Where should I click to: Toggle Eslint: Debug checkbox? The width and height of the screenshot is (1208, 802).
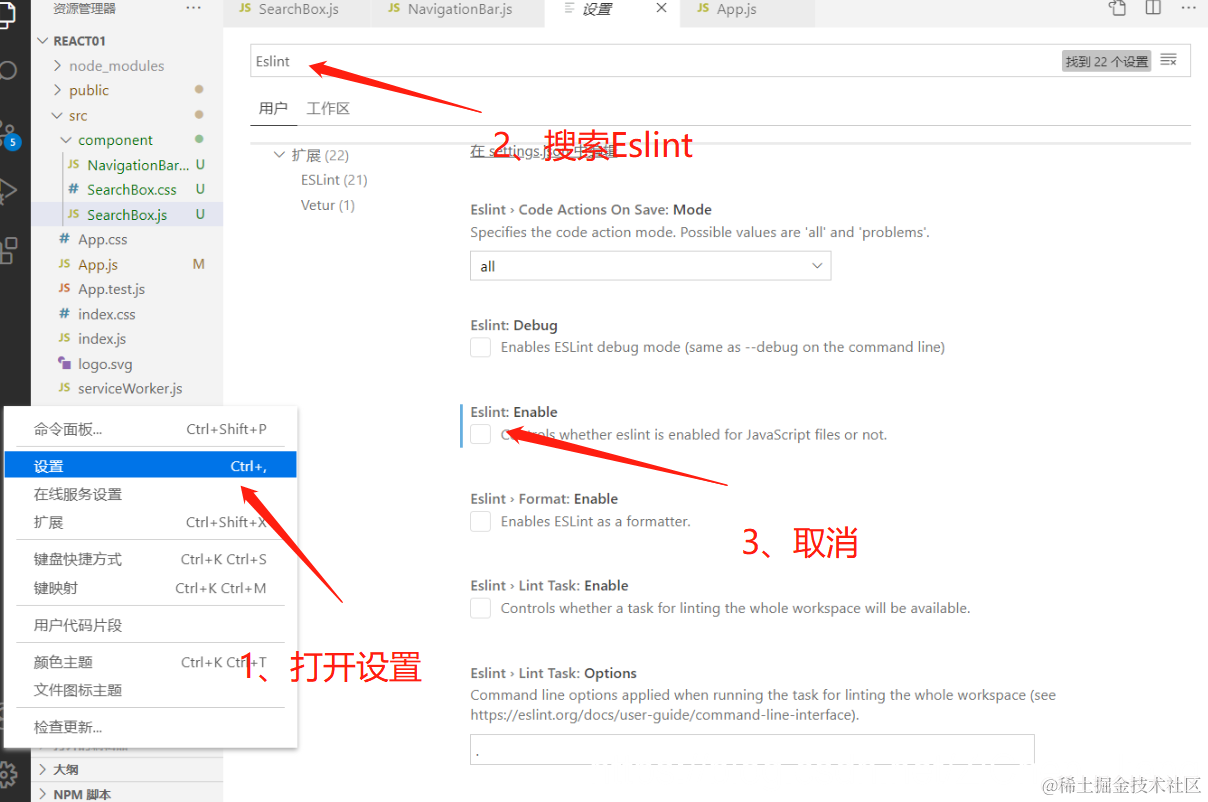[x=481, y=347]
